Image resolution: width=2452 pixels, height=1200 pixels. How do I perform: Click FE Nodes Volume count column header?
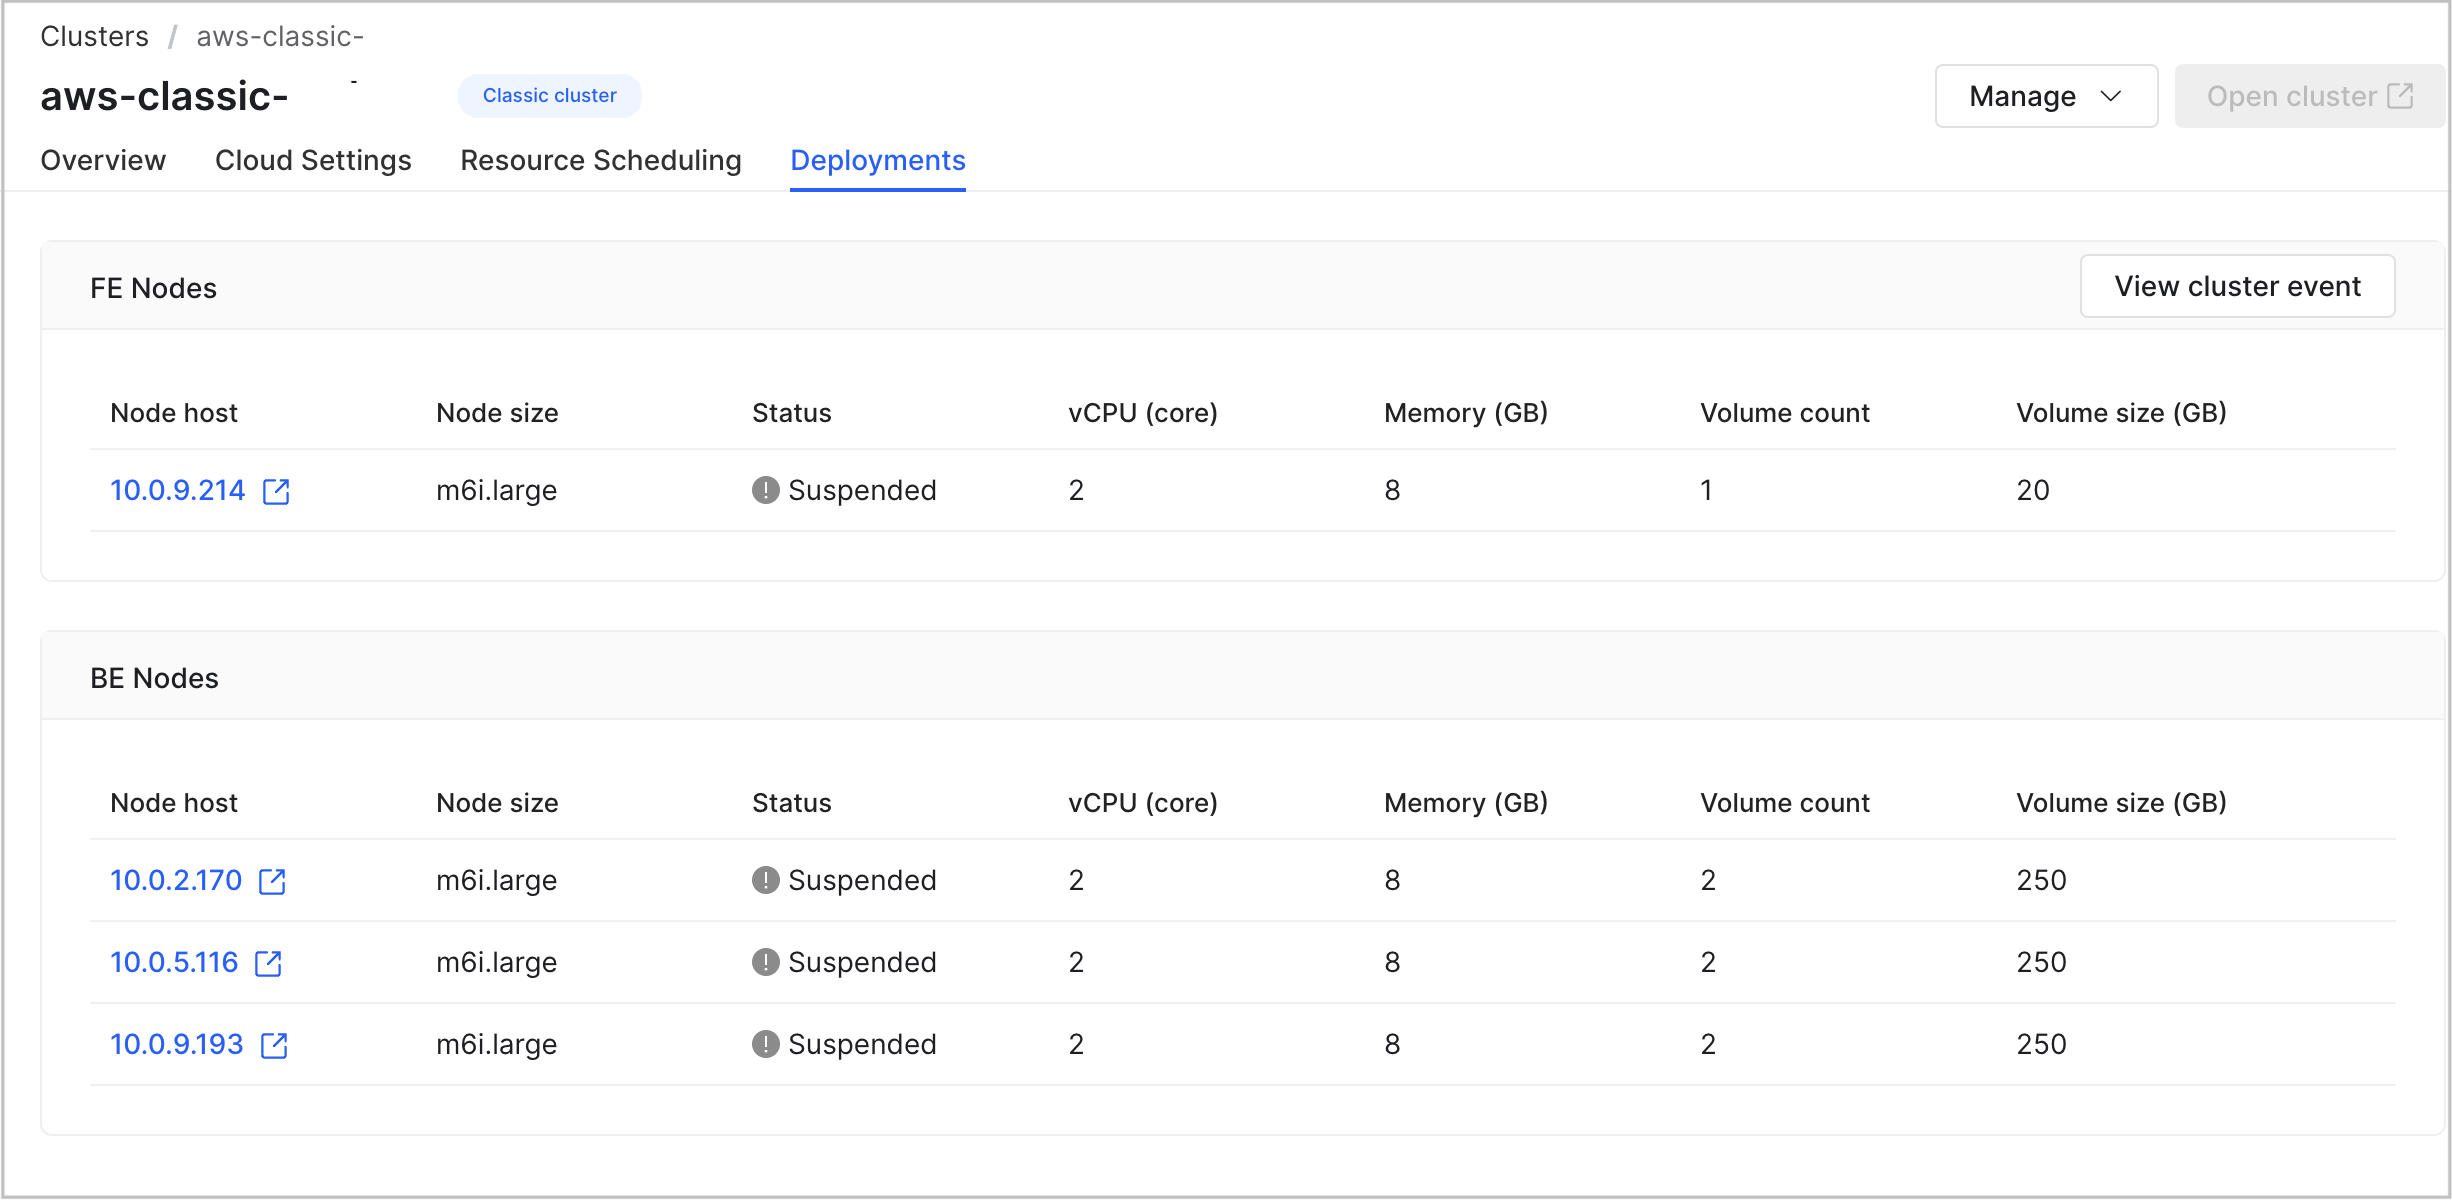[x=1784, y=413]
